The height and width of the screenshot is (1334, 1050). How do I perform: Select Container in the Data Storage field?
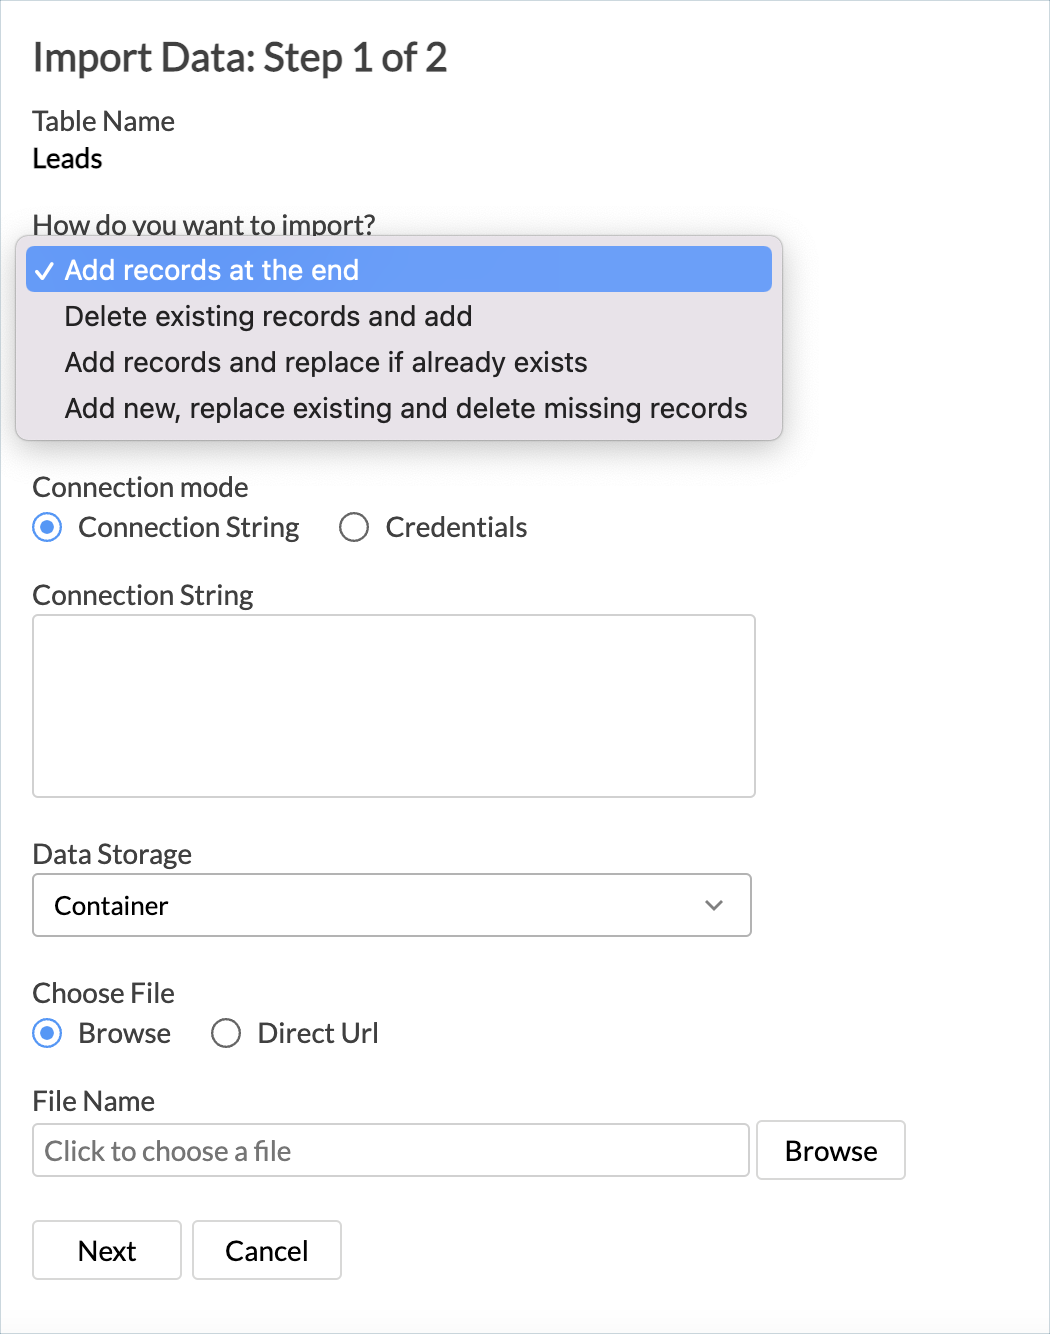point(392,905)
